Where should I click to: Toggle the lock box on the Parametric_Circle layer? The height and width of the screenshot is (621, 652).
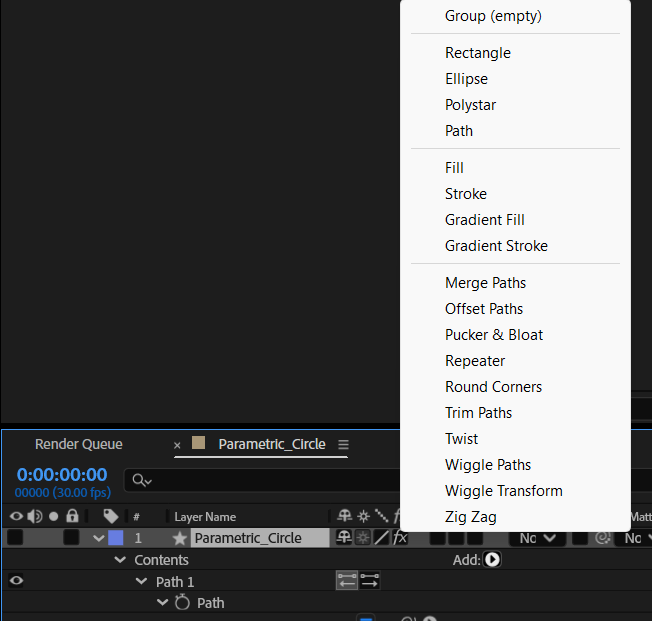click(x=71, y=537)
